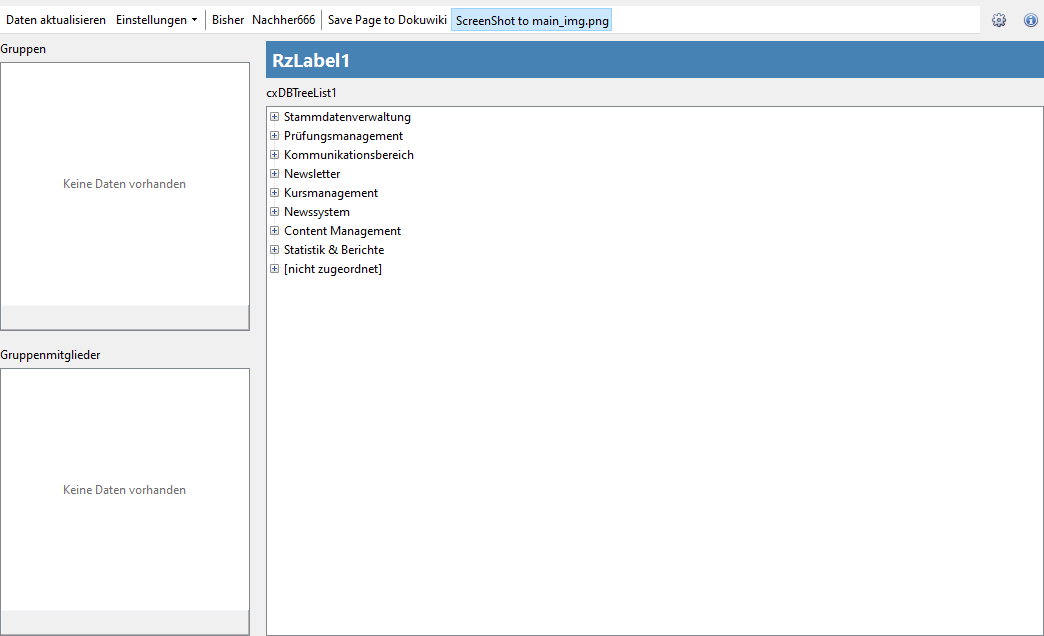Expand the Newsletter tree node
Image resolution: width=1044 pixels, height=636 pixels.
coord(274,174)
